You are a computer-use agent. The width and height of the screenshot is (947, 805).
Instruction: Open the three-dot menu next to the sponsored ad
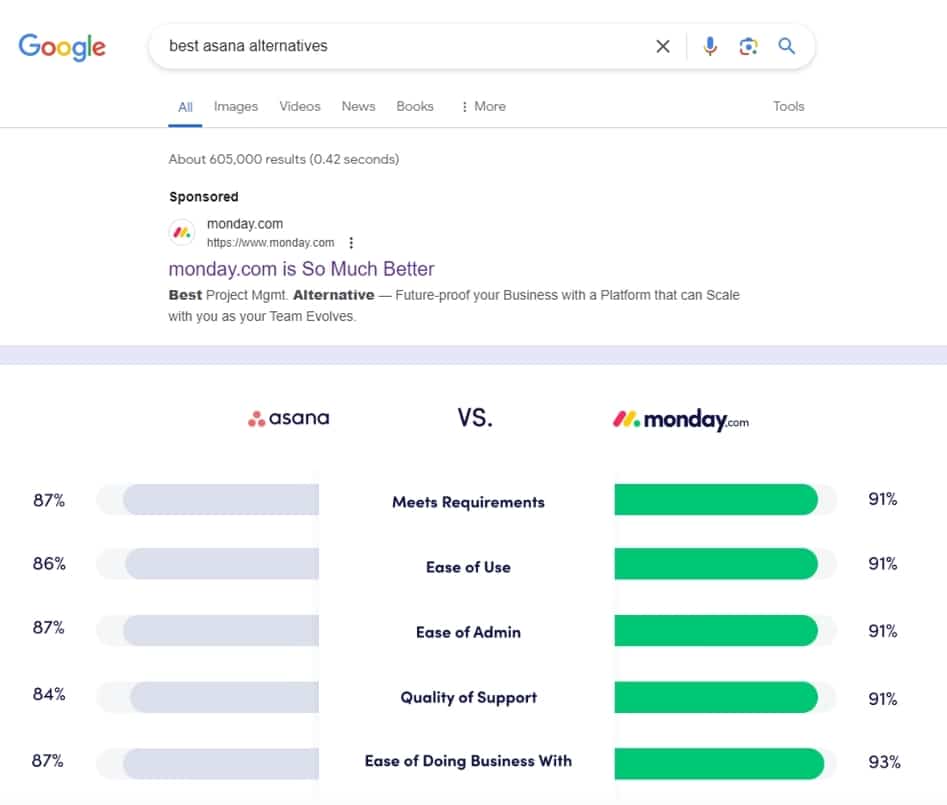tap(351, 242)
